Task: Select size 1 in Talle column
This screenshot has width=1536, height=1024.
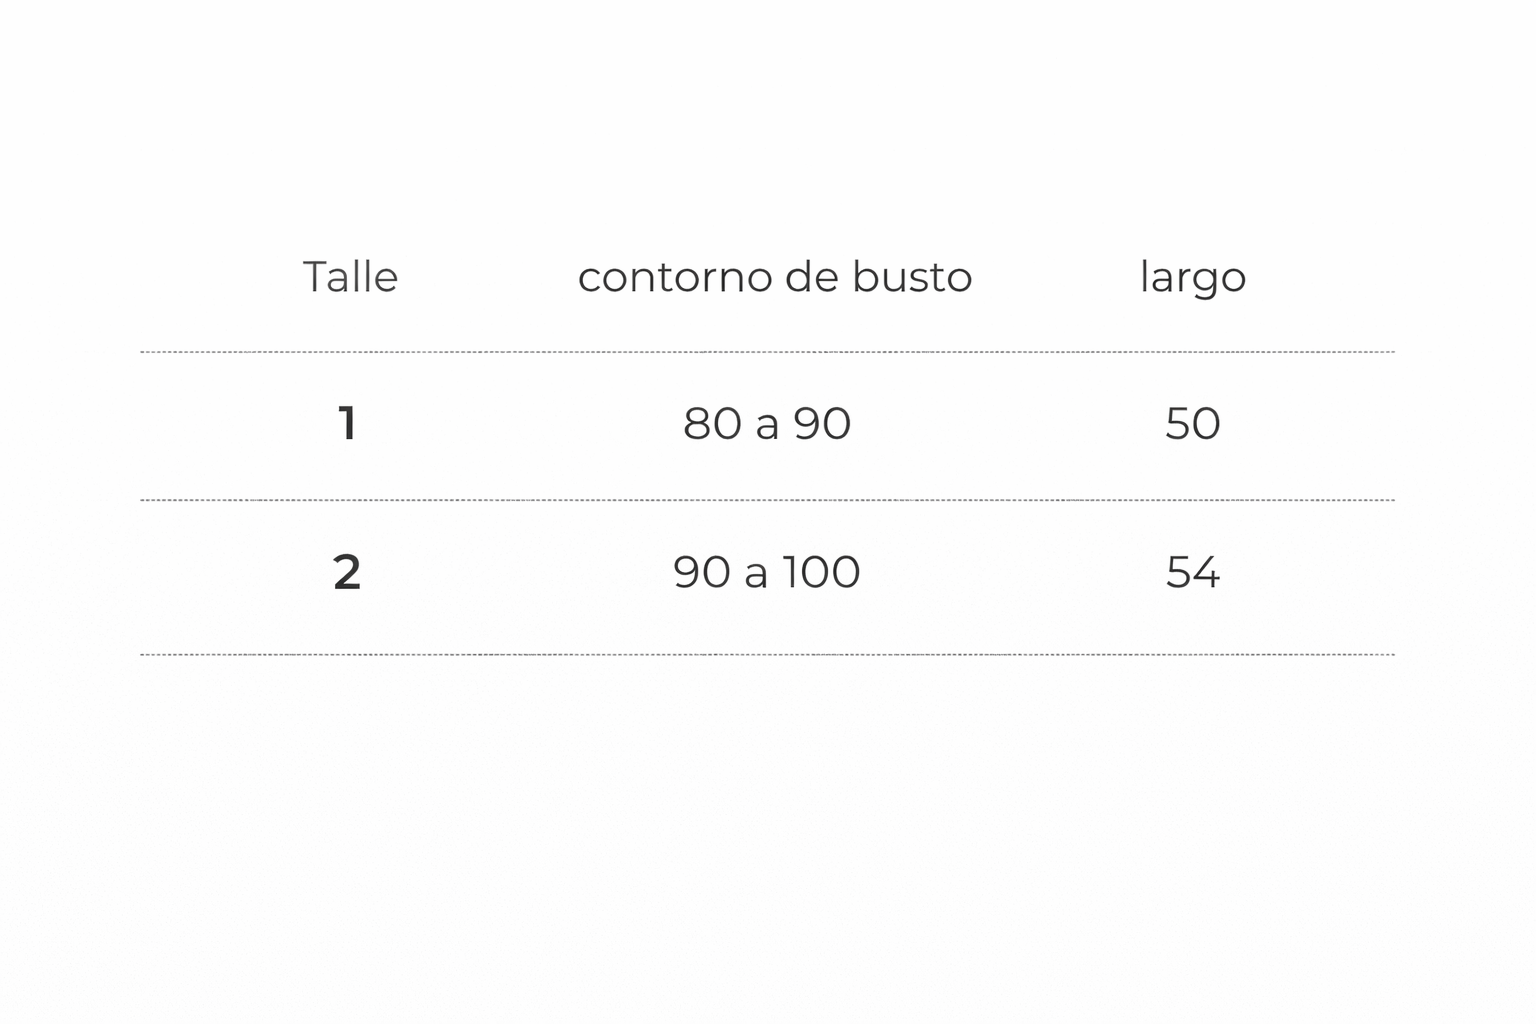Action: (x=347, y=423)
